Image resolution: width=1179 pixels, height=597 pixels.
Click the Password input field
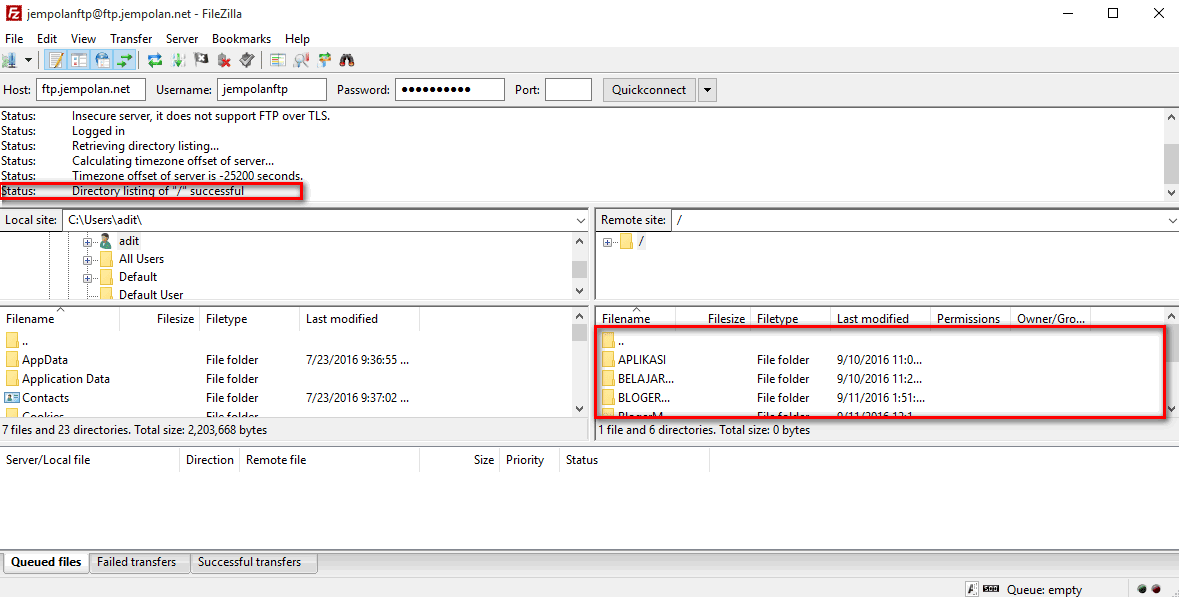450,89
